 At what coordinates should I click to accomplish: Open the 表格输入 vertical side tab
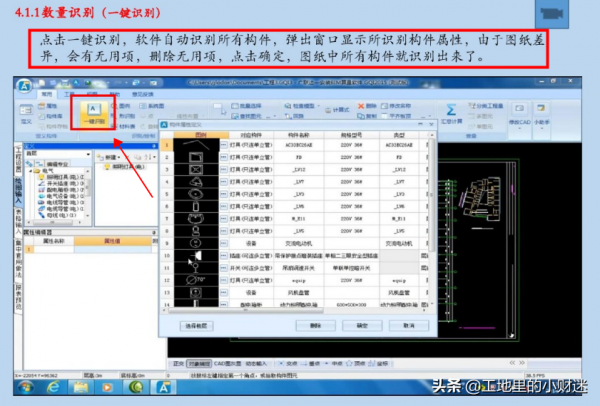[x=18, y=221]
